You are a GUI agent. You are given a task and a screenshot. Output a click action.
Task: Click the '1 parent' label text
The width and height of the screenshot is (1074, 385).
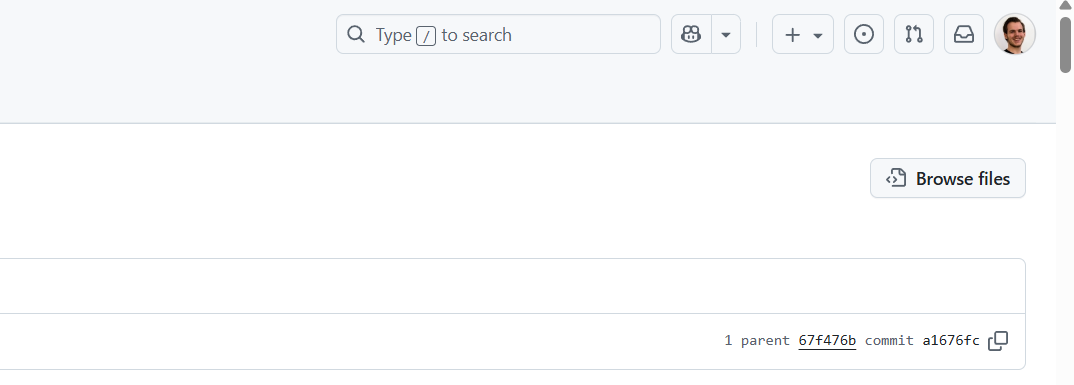(757, 340)
